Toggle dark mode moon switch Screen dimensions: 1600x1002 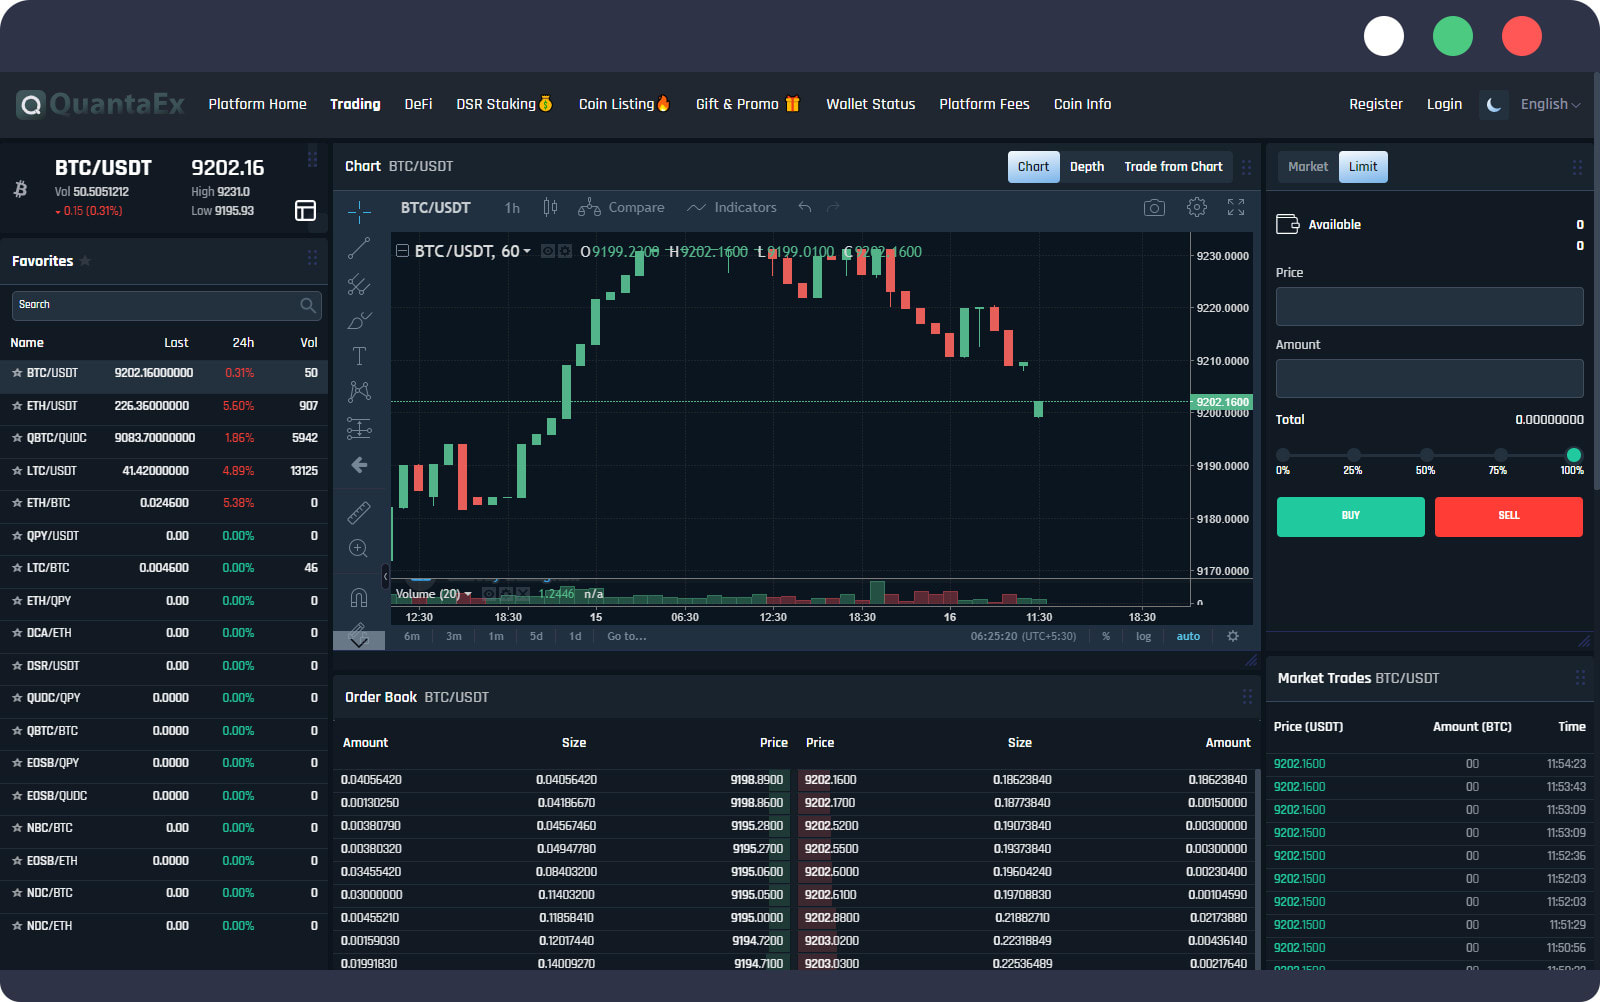1493,104
